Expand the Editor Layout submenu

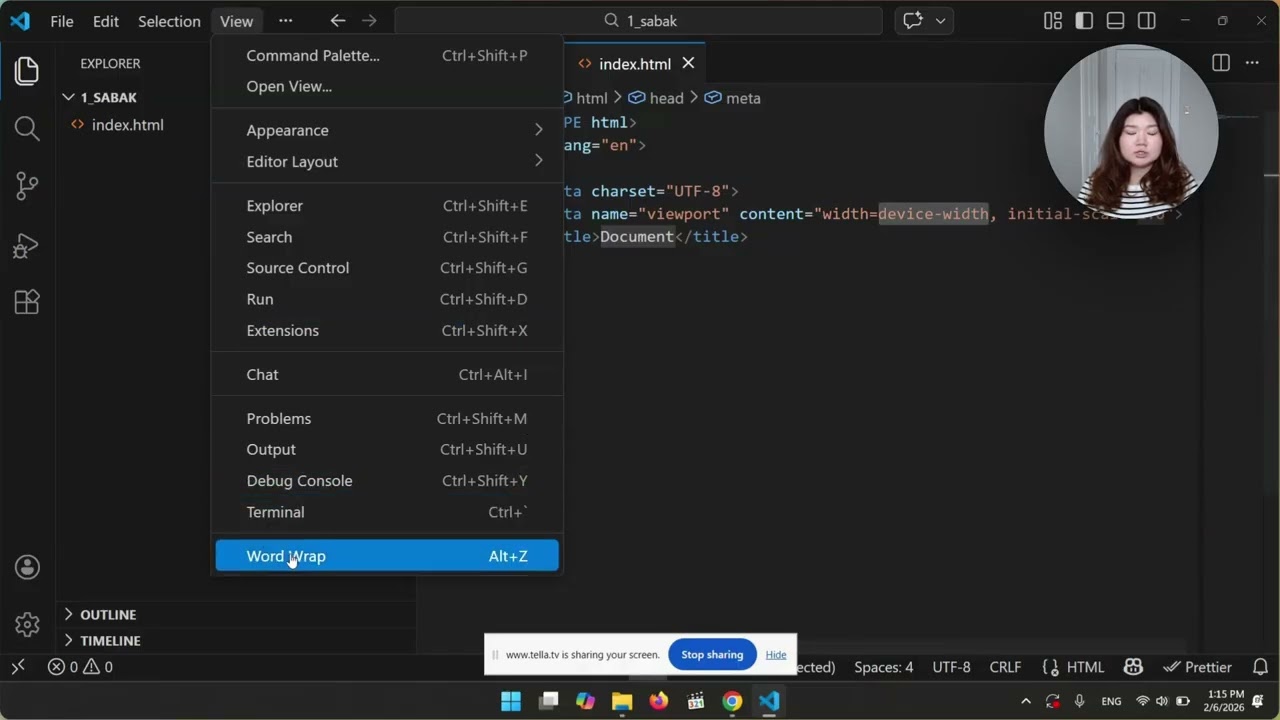coord(387,161)
